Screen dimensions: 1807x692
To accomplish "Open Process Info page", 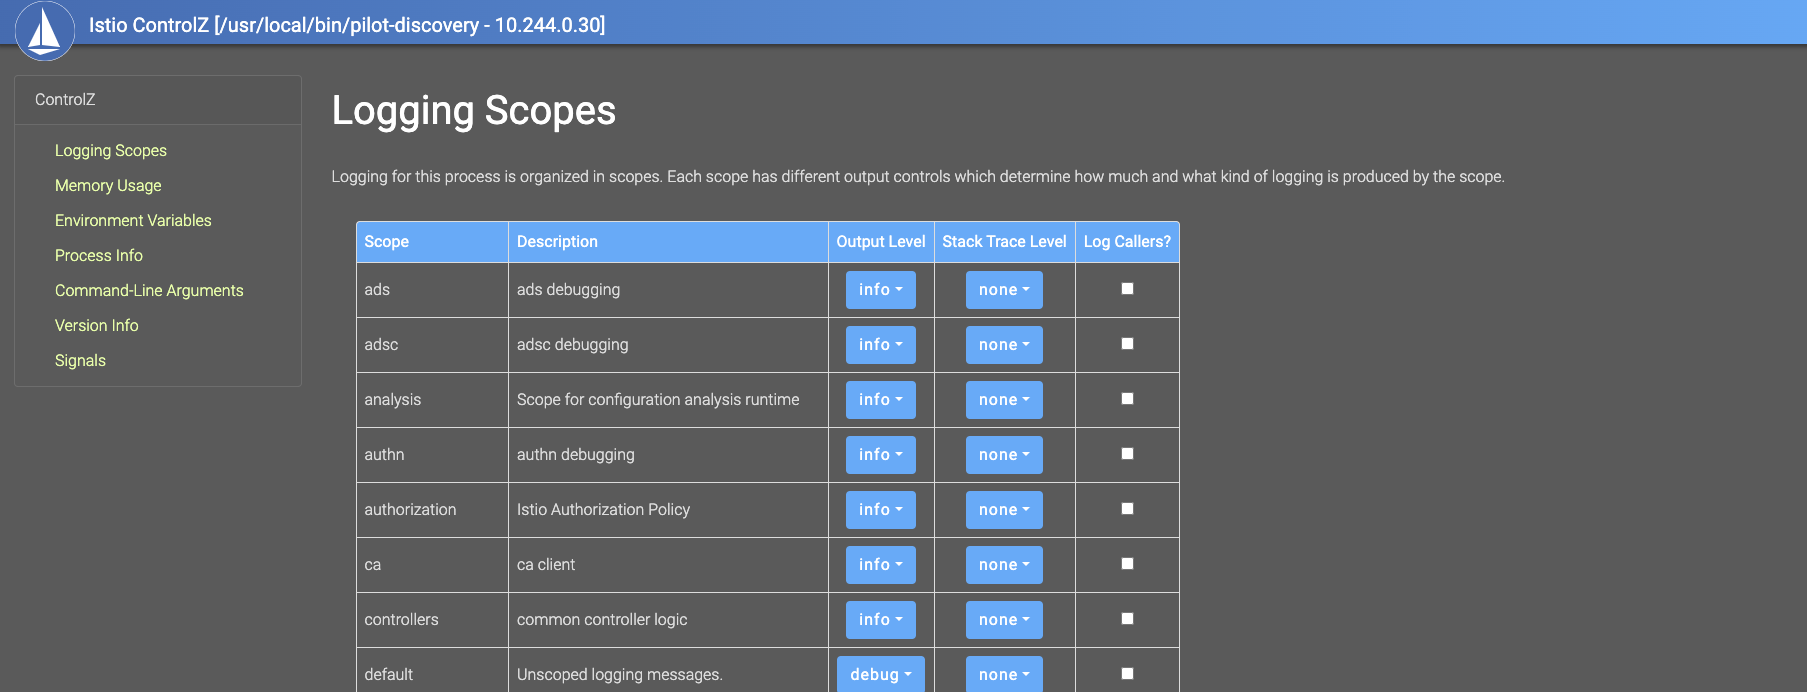I will point(99,256).
